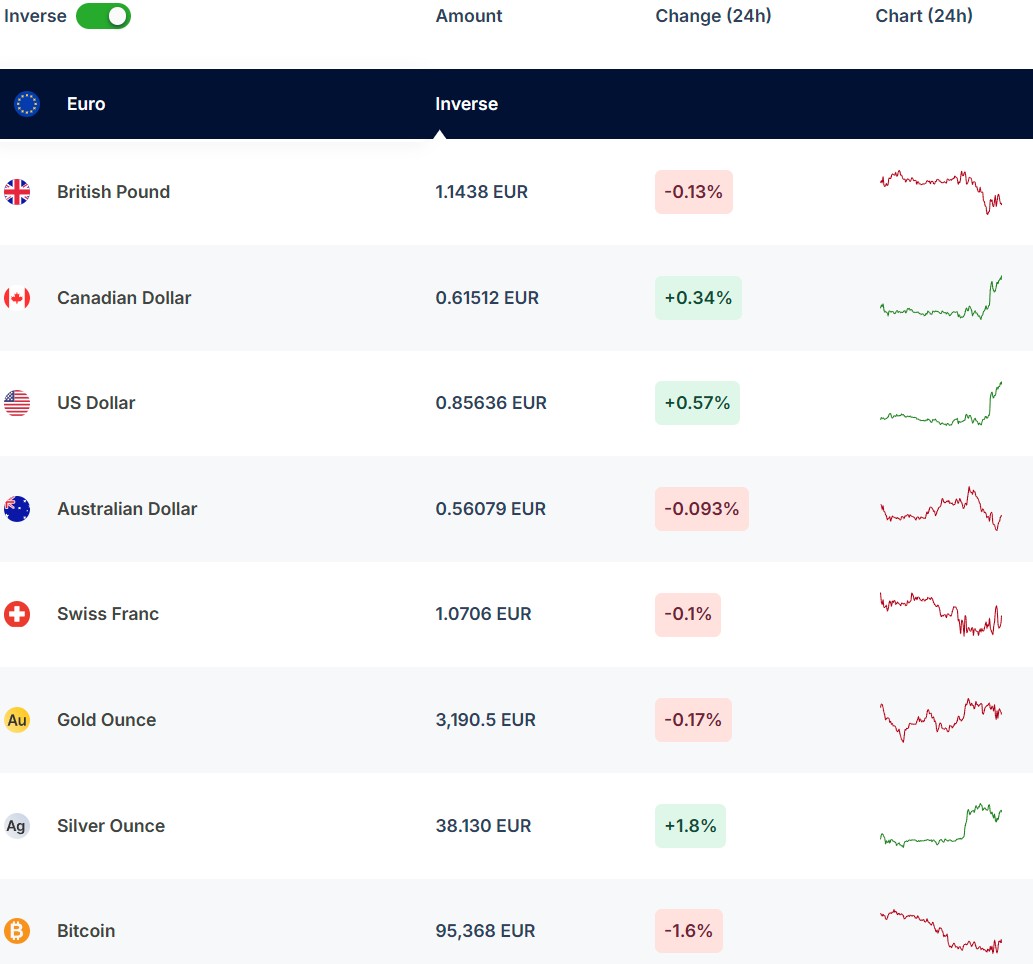The image size is (1033, 964).
Task: Click the Change (24h) column header
Action: click(713, 16)
